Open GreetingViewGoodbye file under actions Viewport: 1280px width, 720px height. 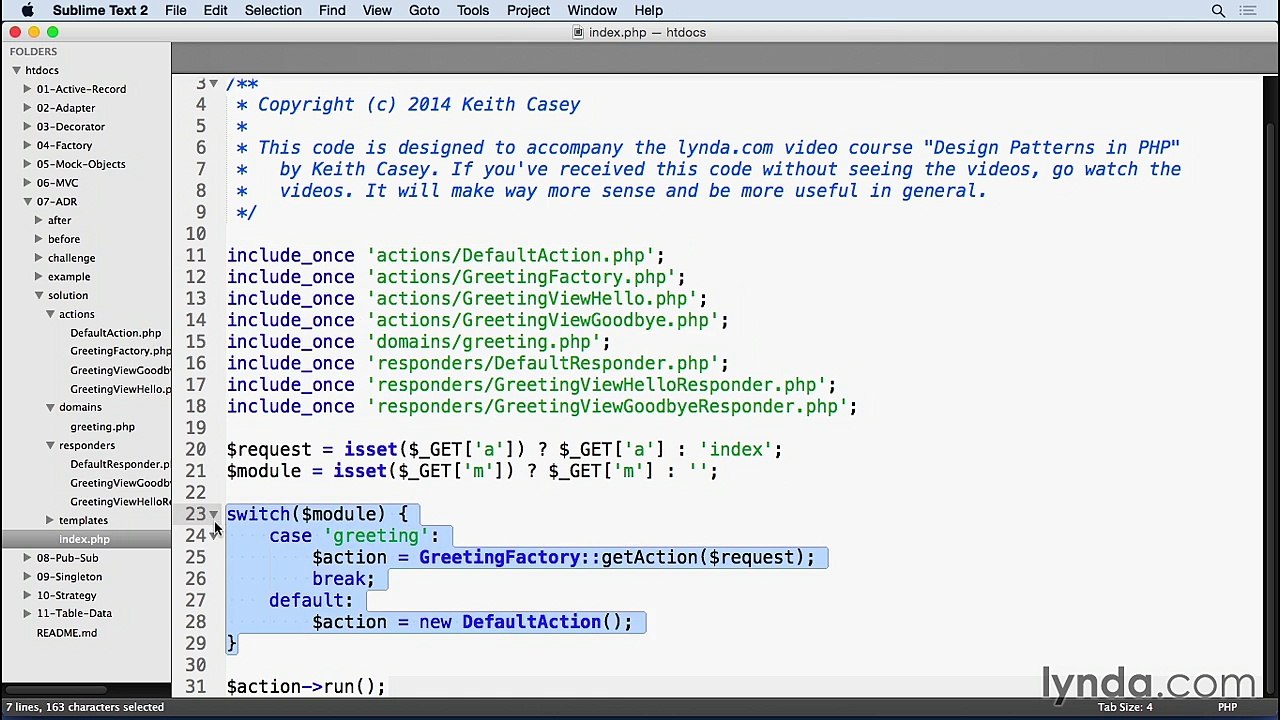click(x=120, y=370)
